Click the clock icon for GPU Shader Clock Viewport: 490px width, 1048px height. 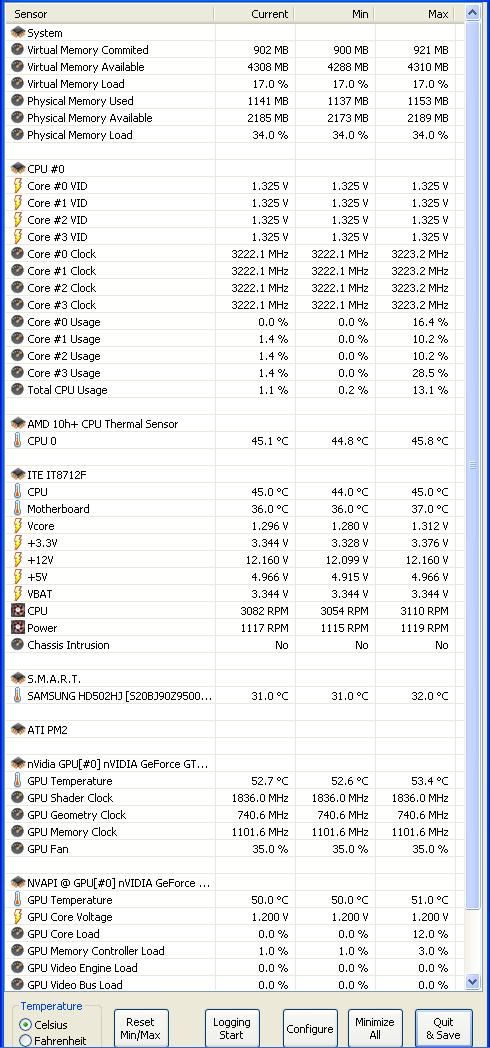pos(18,797)
